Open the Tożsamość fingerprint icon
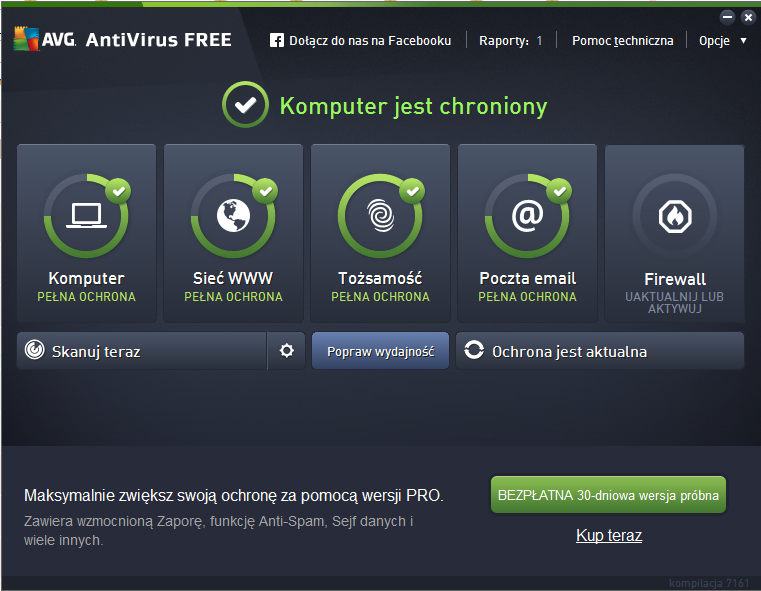The height and width of the screenshot is (591, 761). click(381, 215)
